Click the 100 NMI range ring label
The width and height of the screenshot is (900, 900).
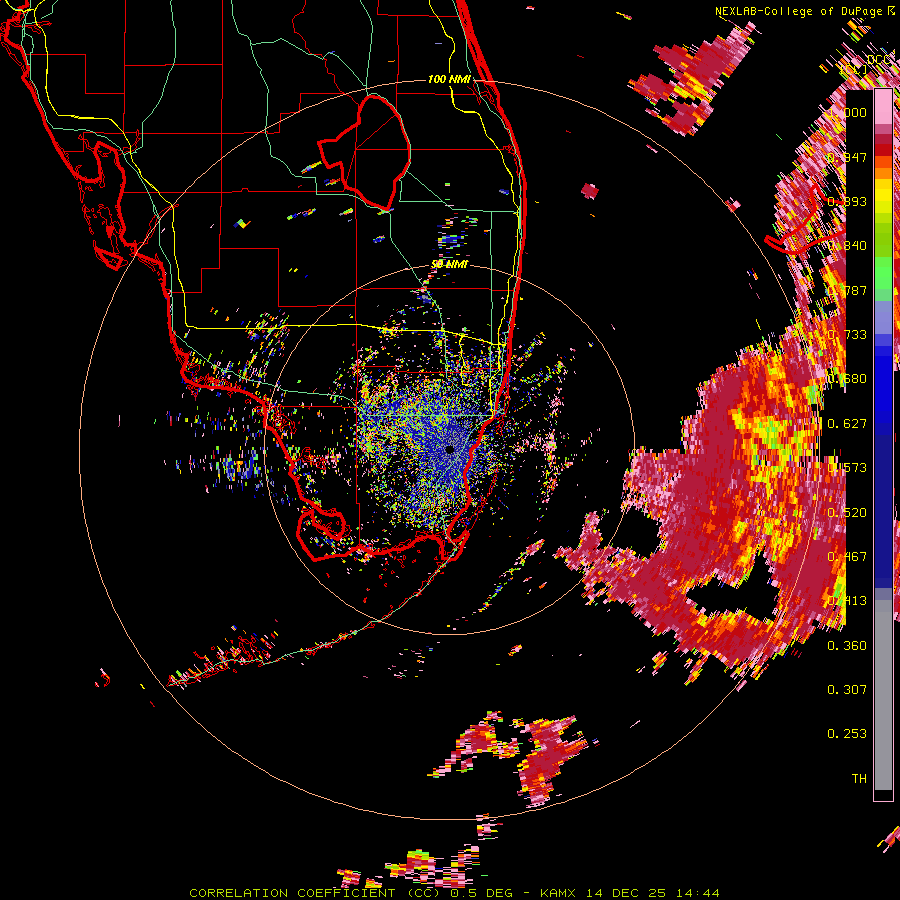tap(449, 79)
